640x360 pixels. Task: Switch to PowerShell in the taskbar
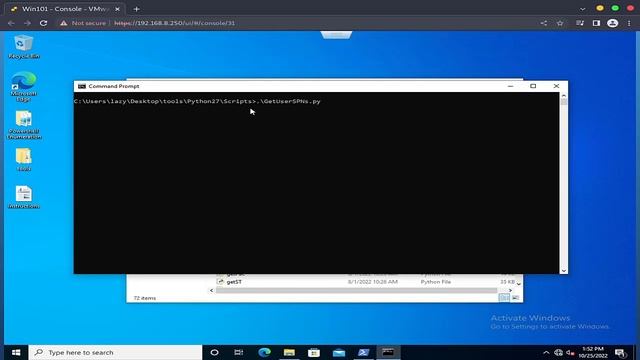363,352
